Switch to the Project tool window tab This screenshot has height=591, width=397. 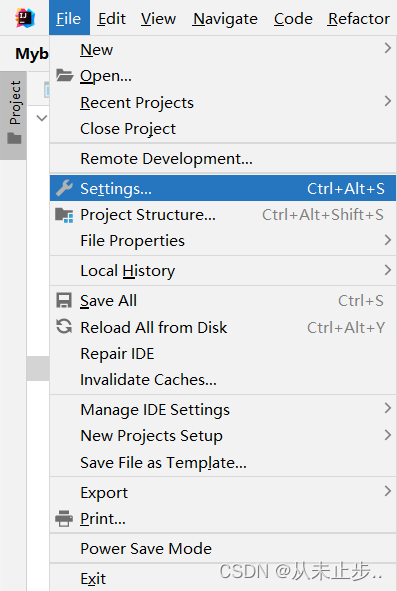point(13,115)
